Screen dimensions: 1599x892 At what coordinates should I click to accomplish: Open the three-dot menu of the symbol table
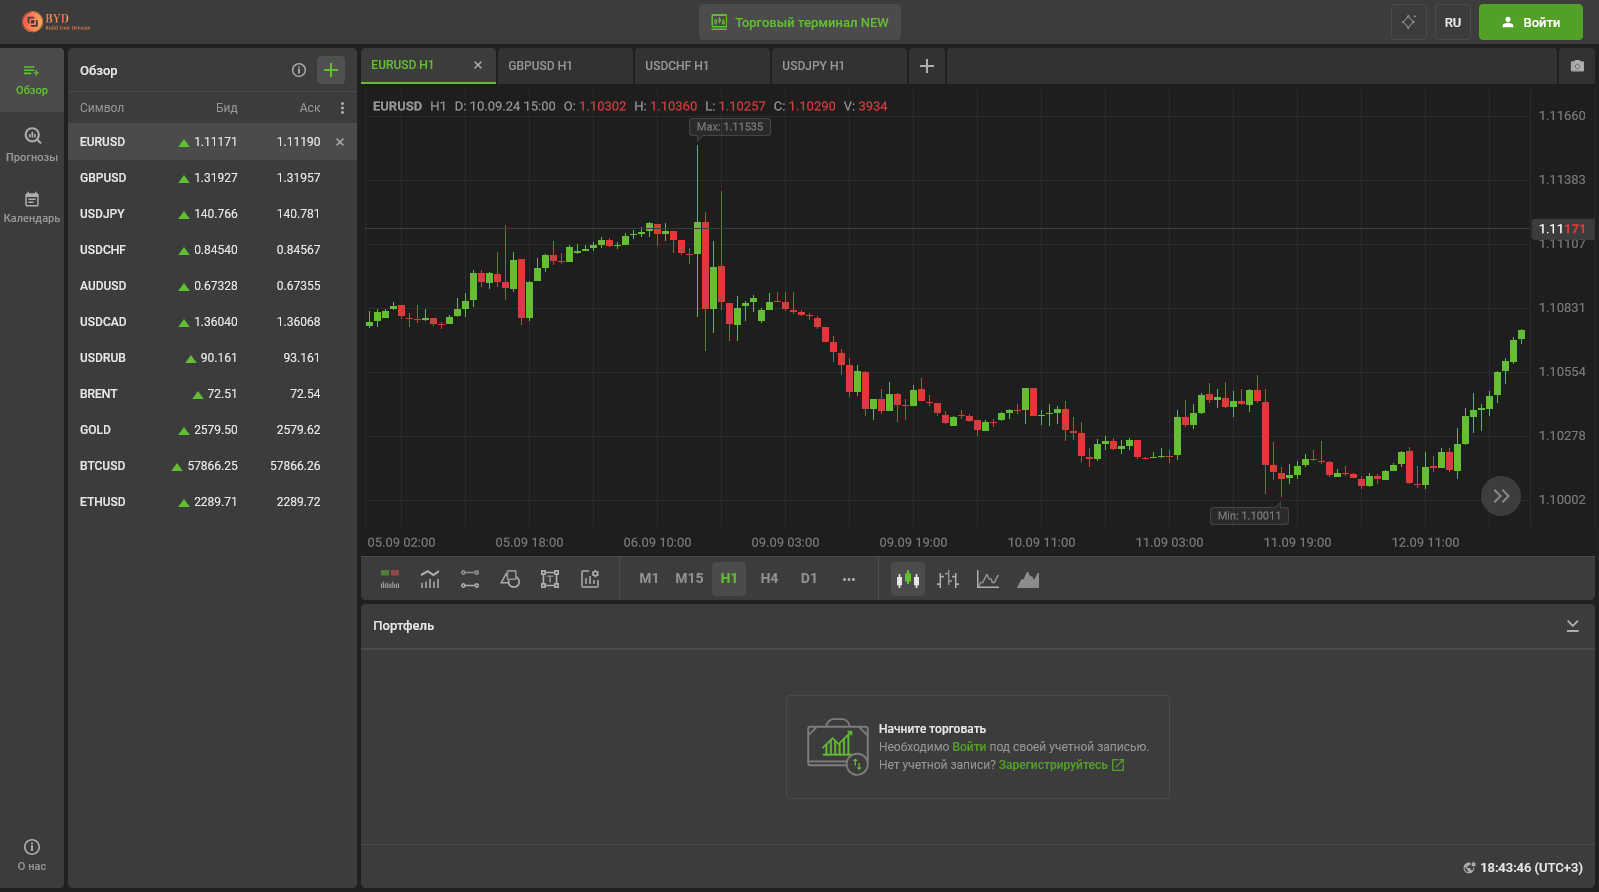(x=342, y=108)
